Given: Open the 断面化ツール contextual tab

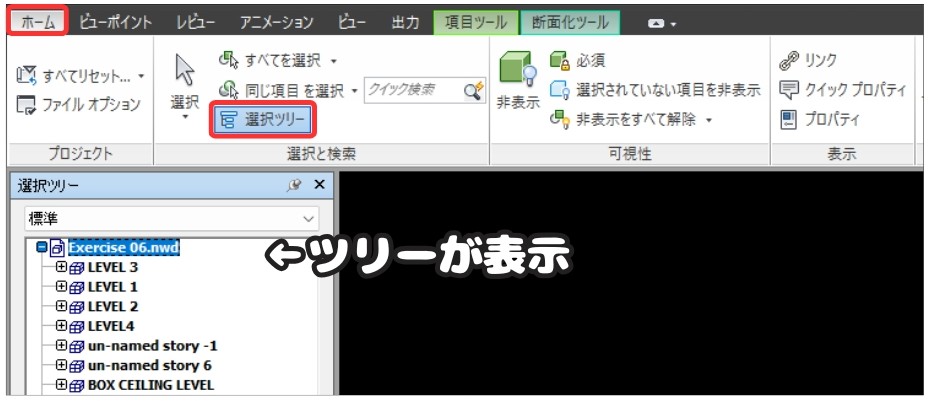Looking at the screenshot, I should point(570,23).
